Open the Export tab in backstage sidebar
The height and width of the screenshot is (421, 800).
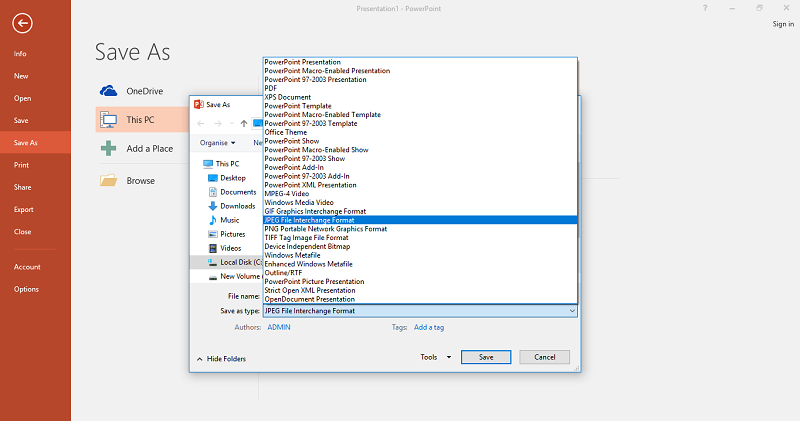click(23, 209)
